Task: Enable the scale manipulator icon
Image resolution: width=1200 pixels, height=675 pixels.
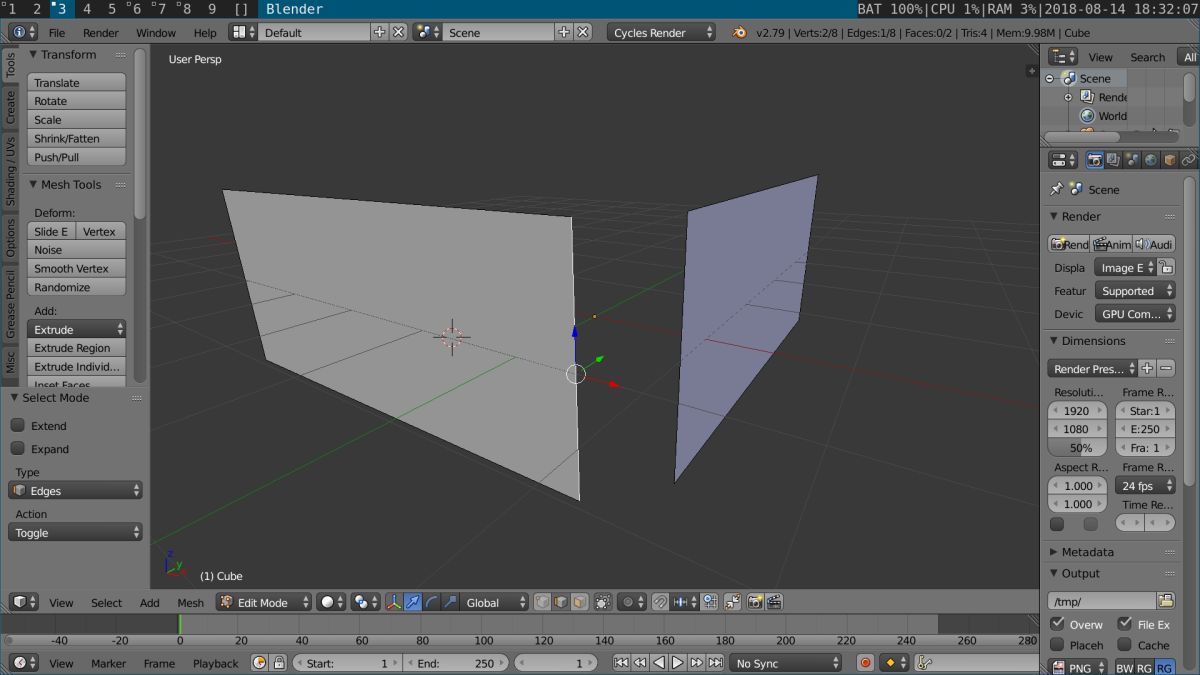Action: (450, 602)
